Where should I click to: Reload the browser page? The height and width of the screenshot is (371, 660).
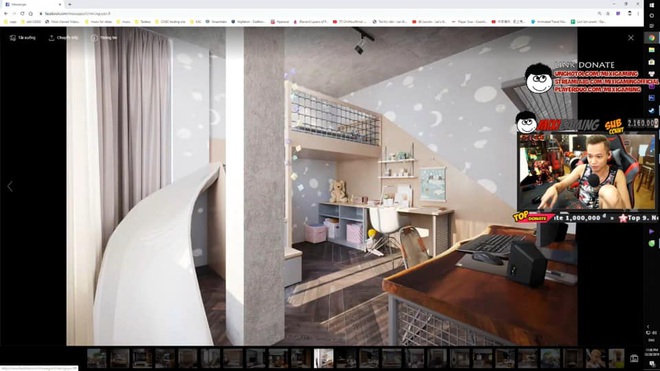(22, 13)
